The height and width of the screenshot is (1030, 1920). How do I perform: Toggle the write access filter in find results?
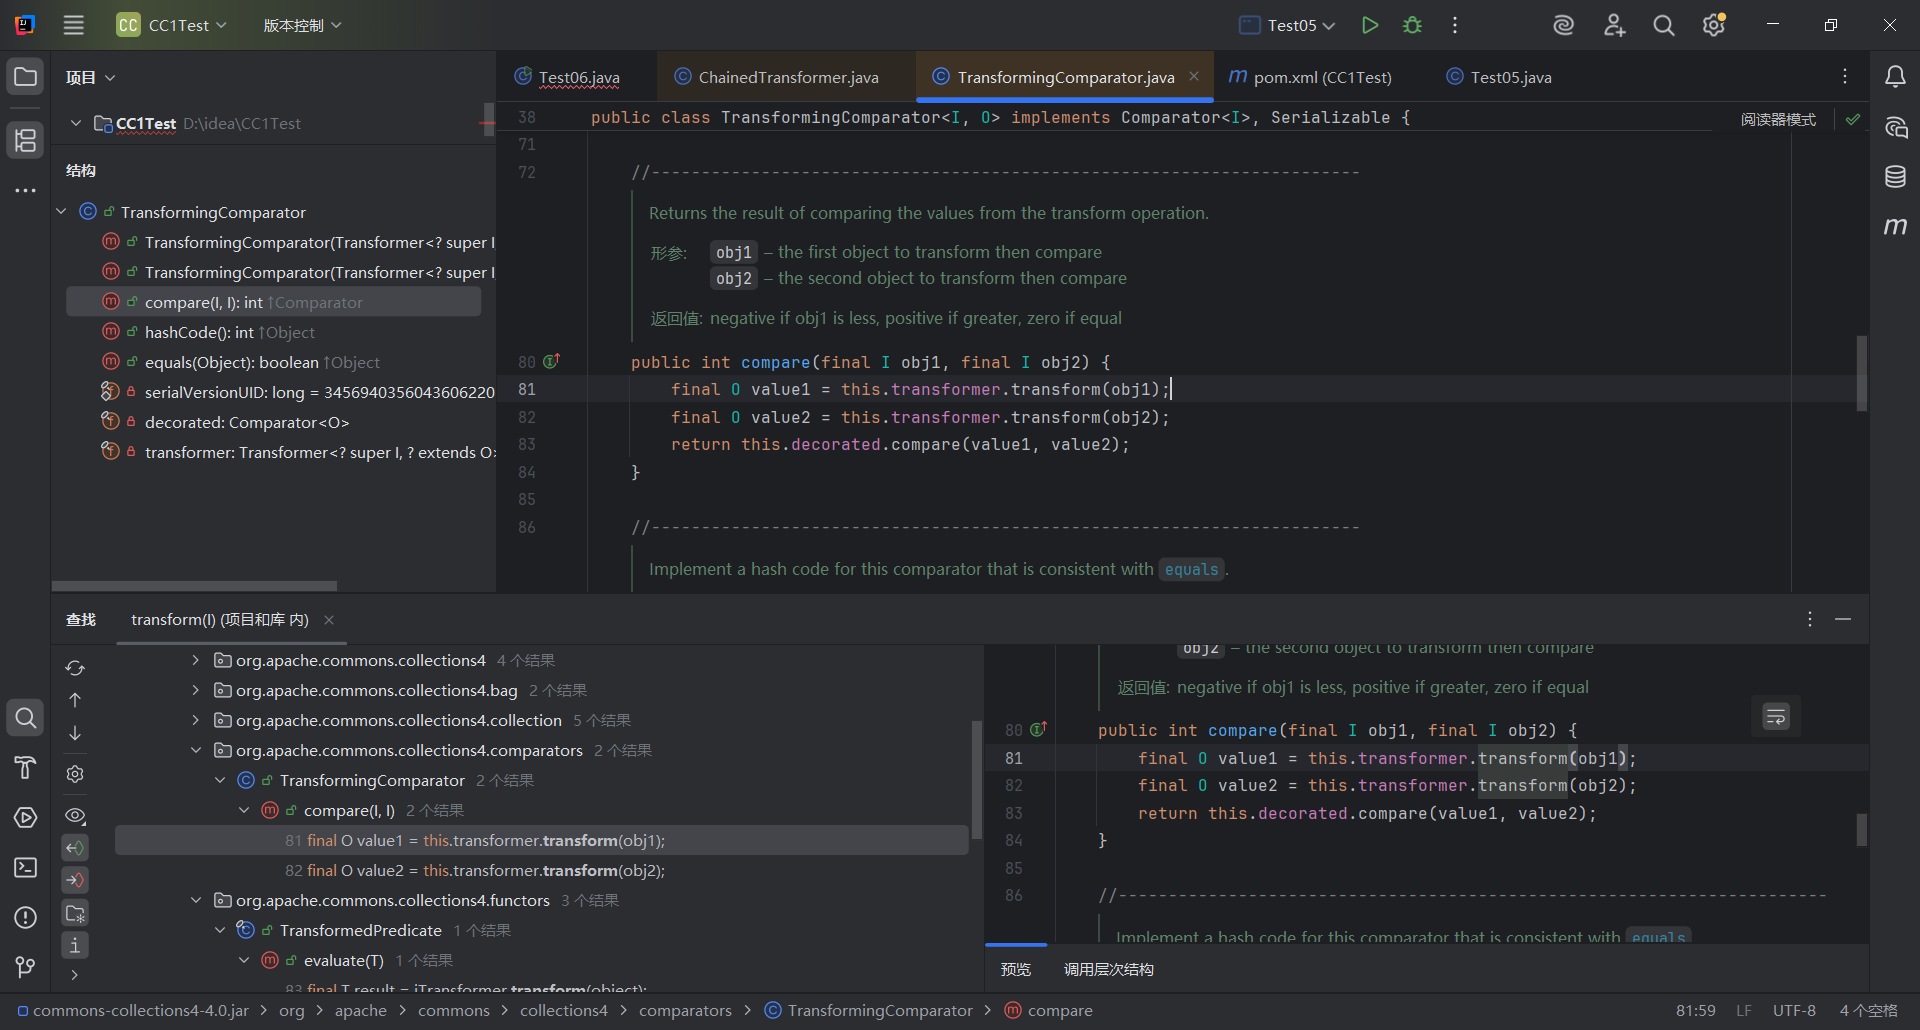click(x=75, y=880)
